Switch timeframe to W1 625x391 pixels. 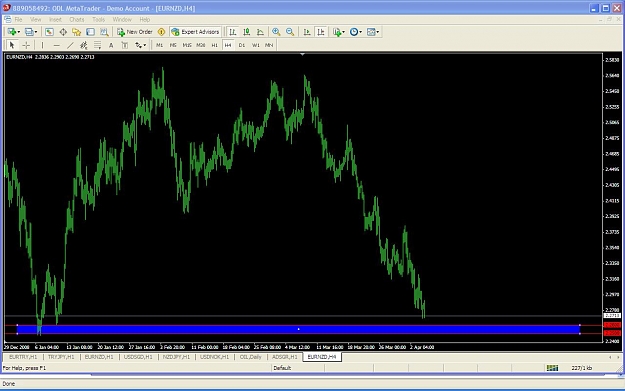[256, 45]
